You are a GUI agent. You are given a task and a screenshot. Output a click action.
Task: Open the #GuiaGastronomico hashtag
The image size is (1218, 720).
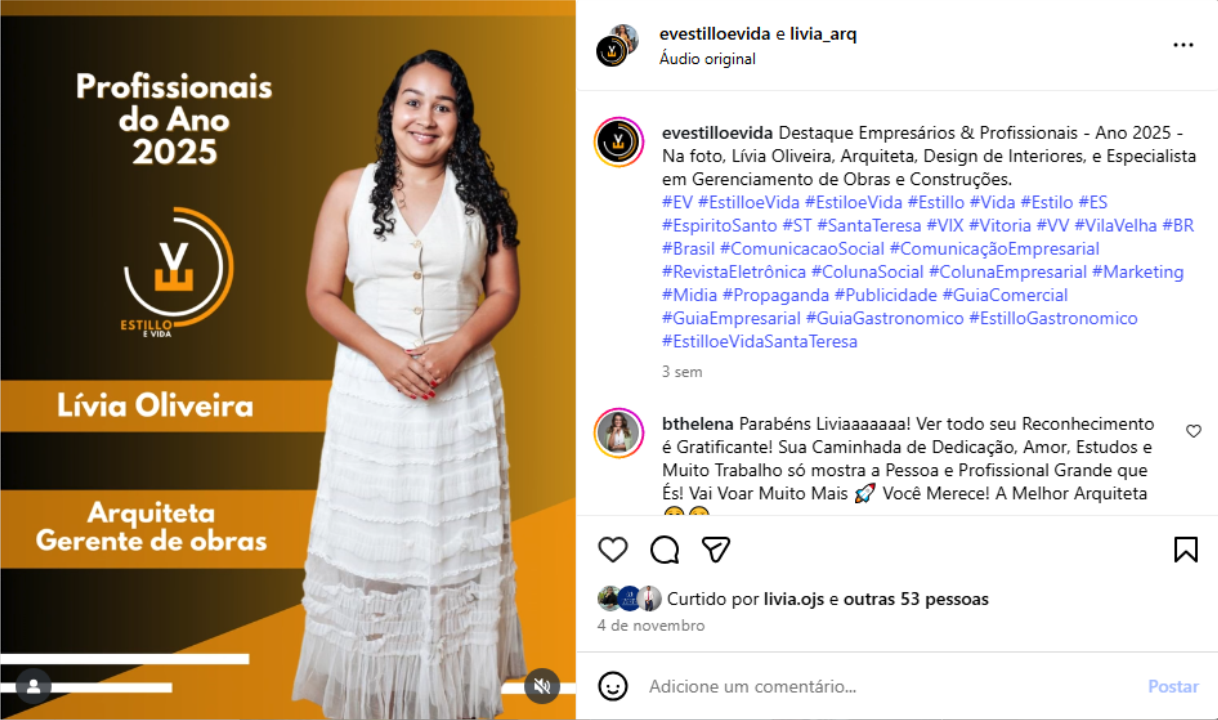tap(885, 318)
